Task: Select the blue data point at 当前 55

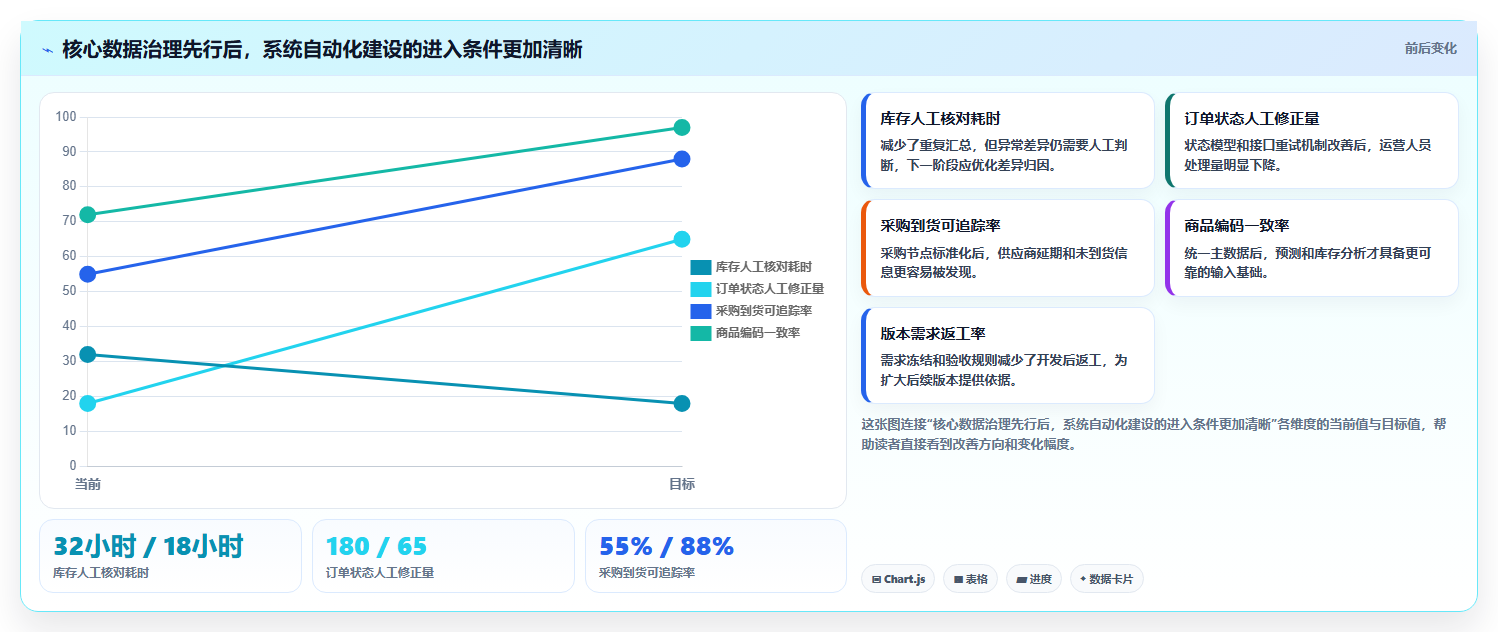Action: tap(88, 274)
